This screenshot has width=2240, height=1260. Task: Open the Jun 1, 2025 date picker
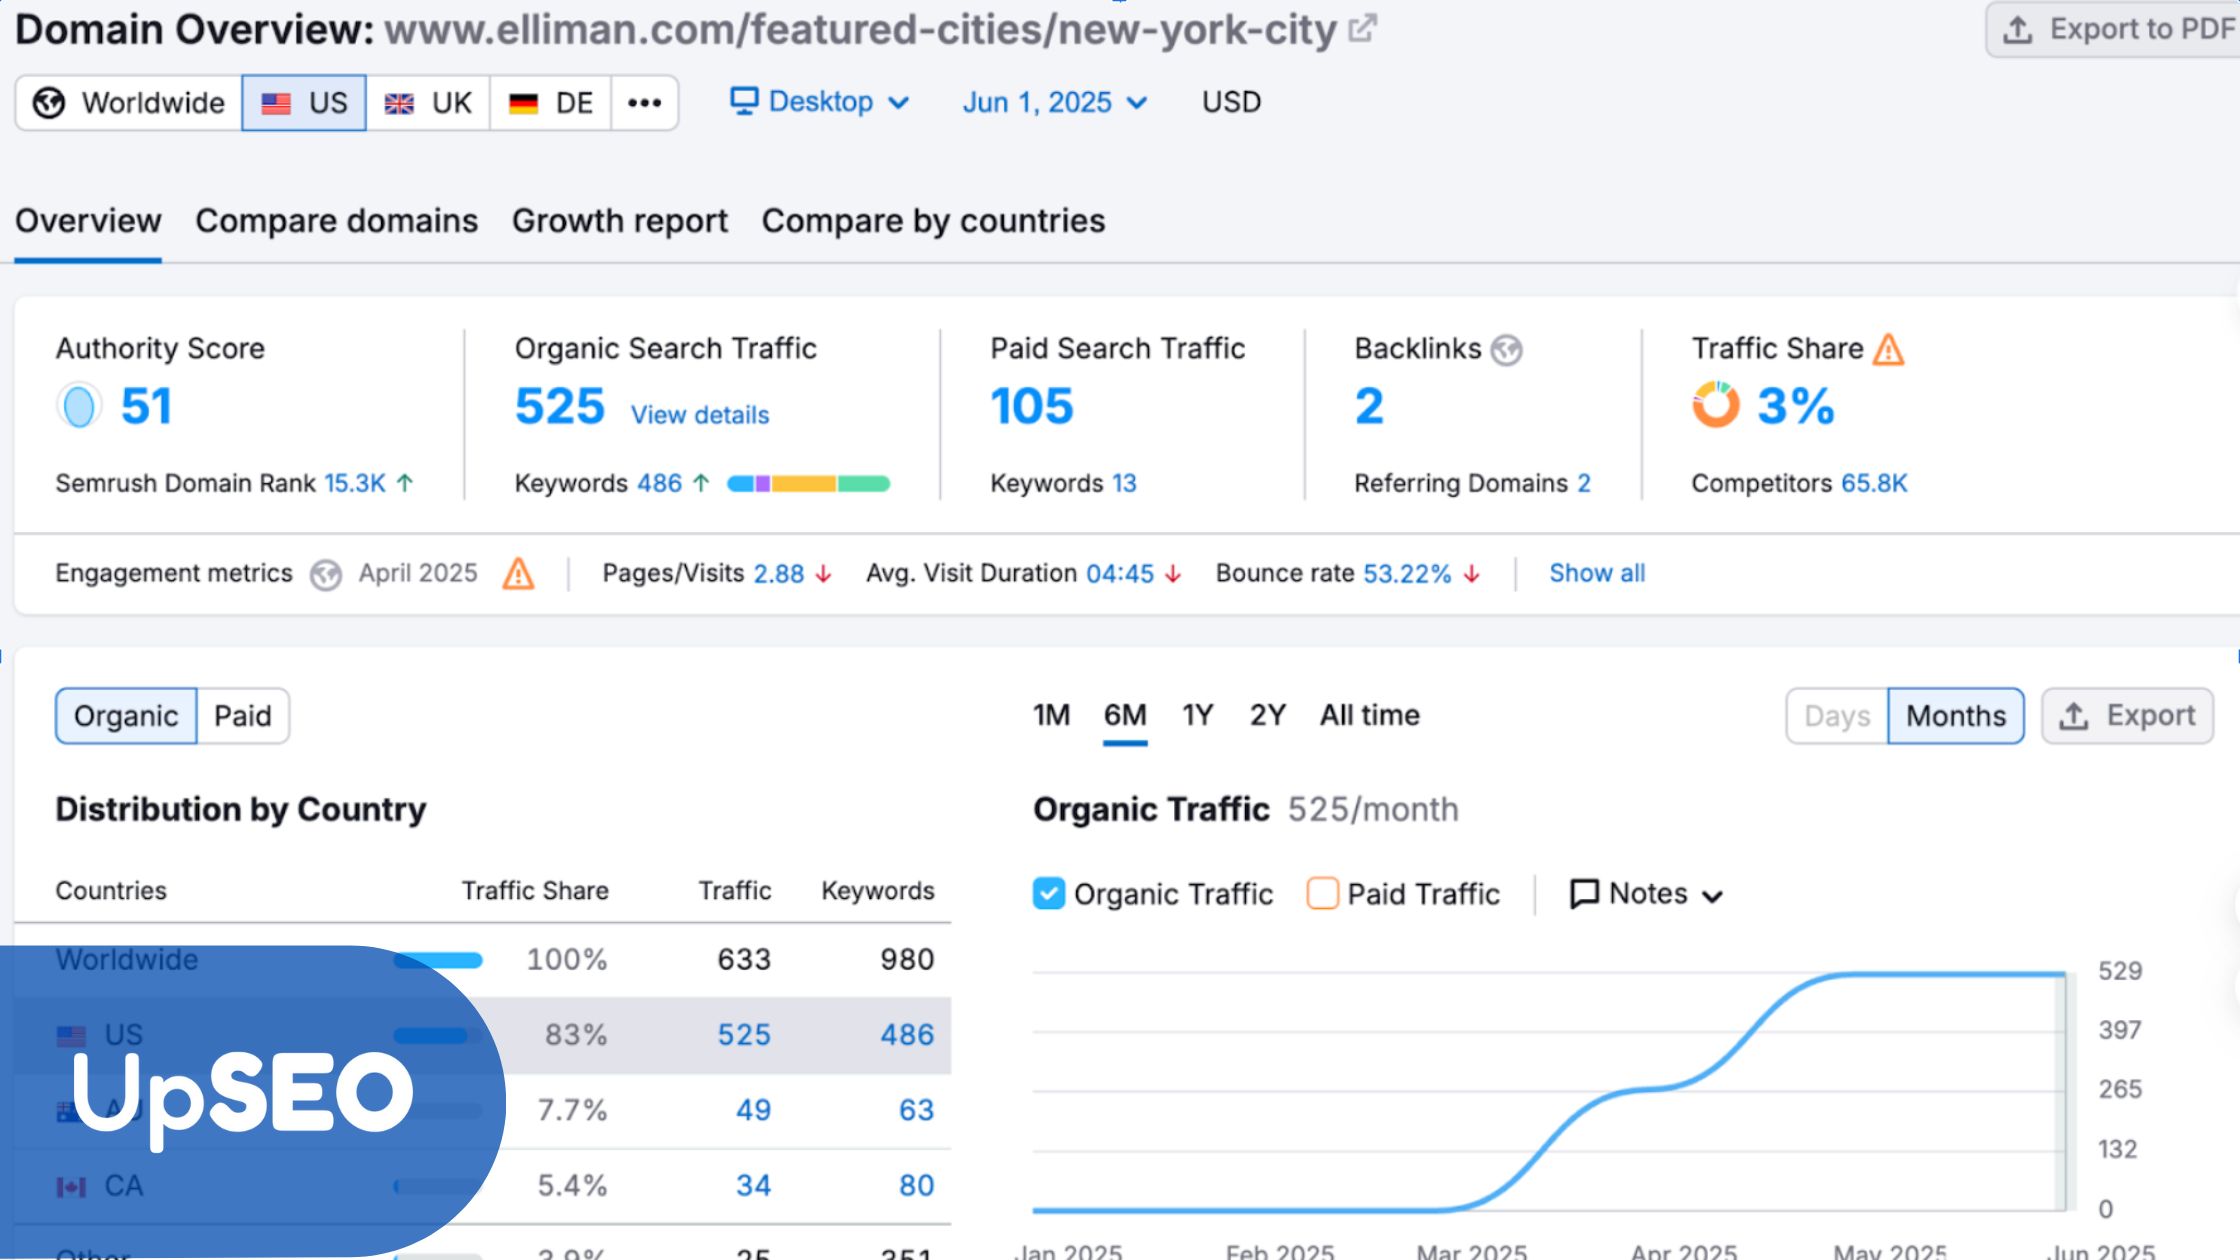click(x=1055, y=102)
